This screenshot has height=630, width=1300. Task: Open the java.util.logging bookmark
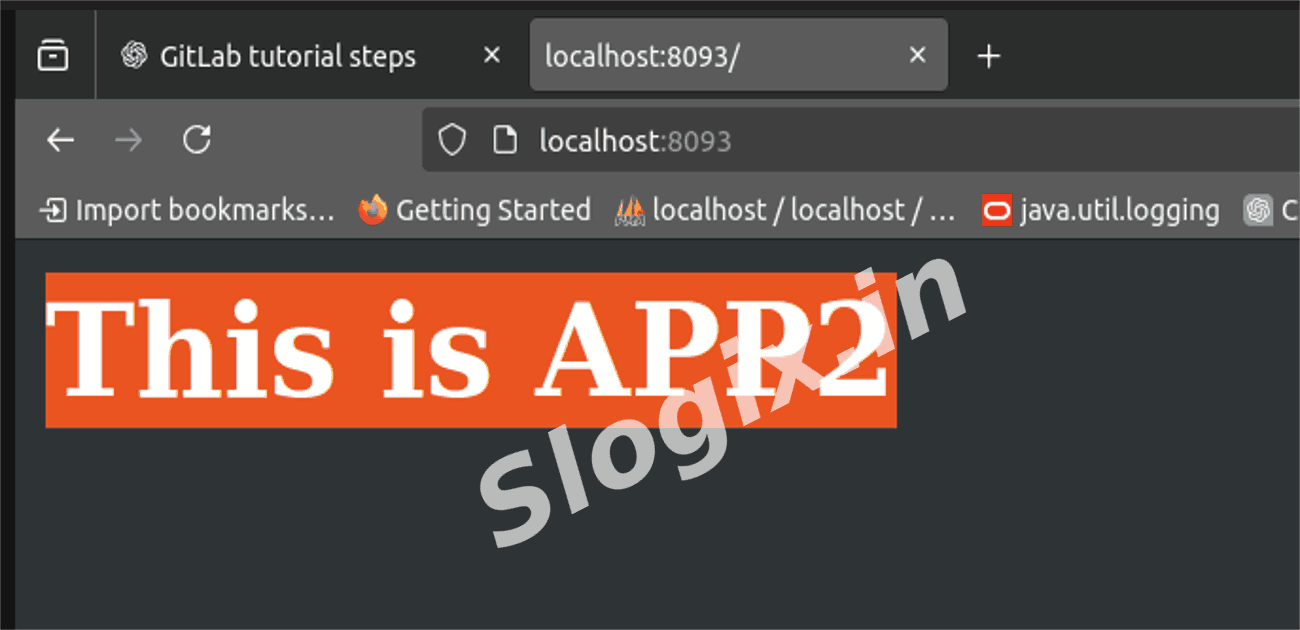coord(1101,210)
